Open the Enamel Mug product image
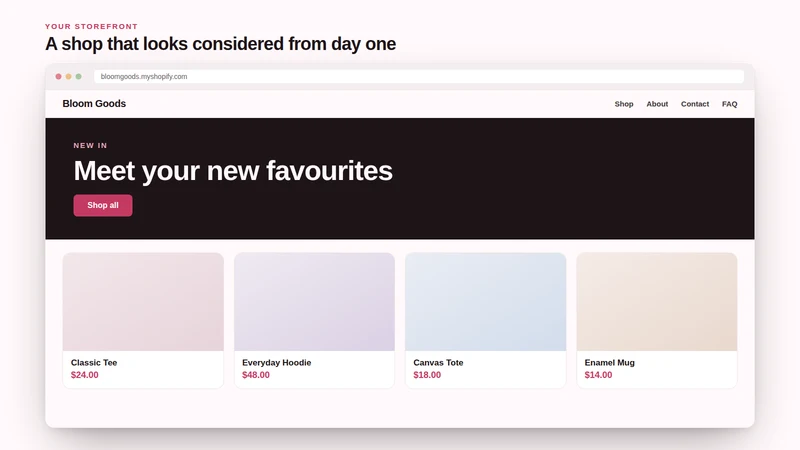800x450 pixels. click(657, 302)
